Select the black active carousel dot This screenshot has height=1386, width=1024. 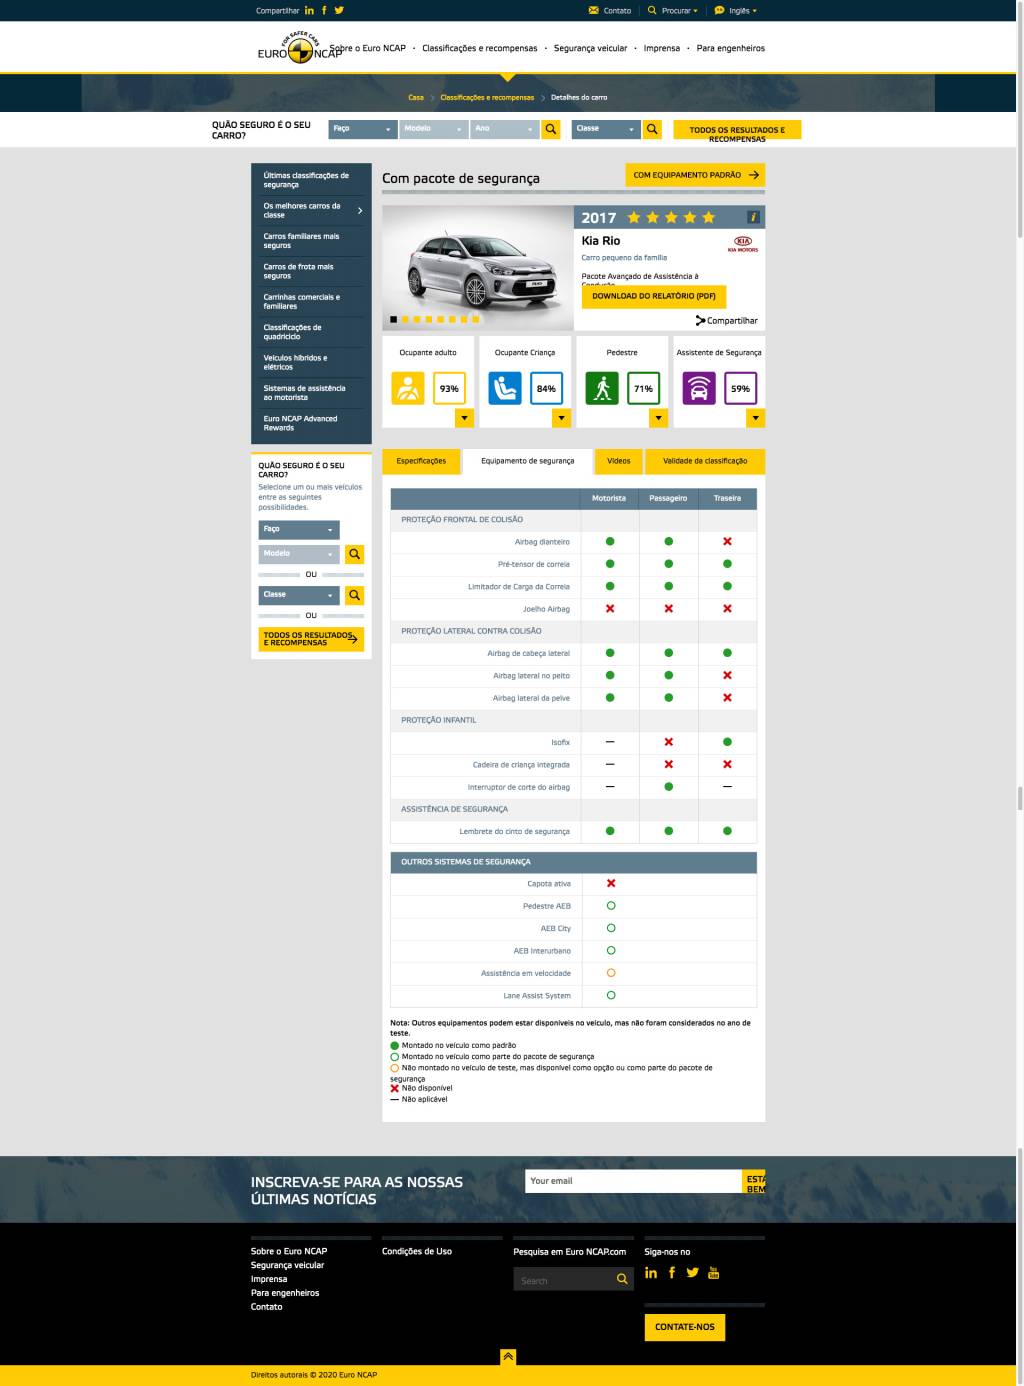coord(393,320)
